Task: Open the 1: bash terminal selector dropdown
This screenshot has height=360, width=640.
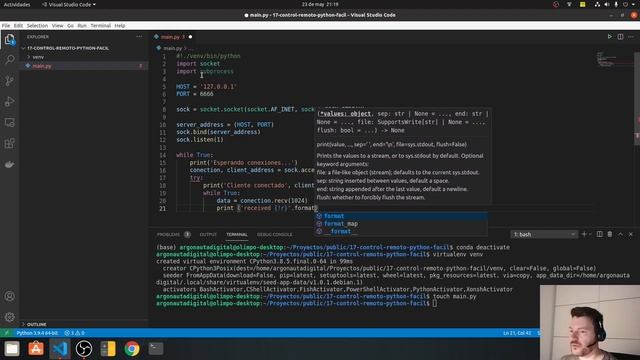Action: 544,234
